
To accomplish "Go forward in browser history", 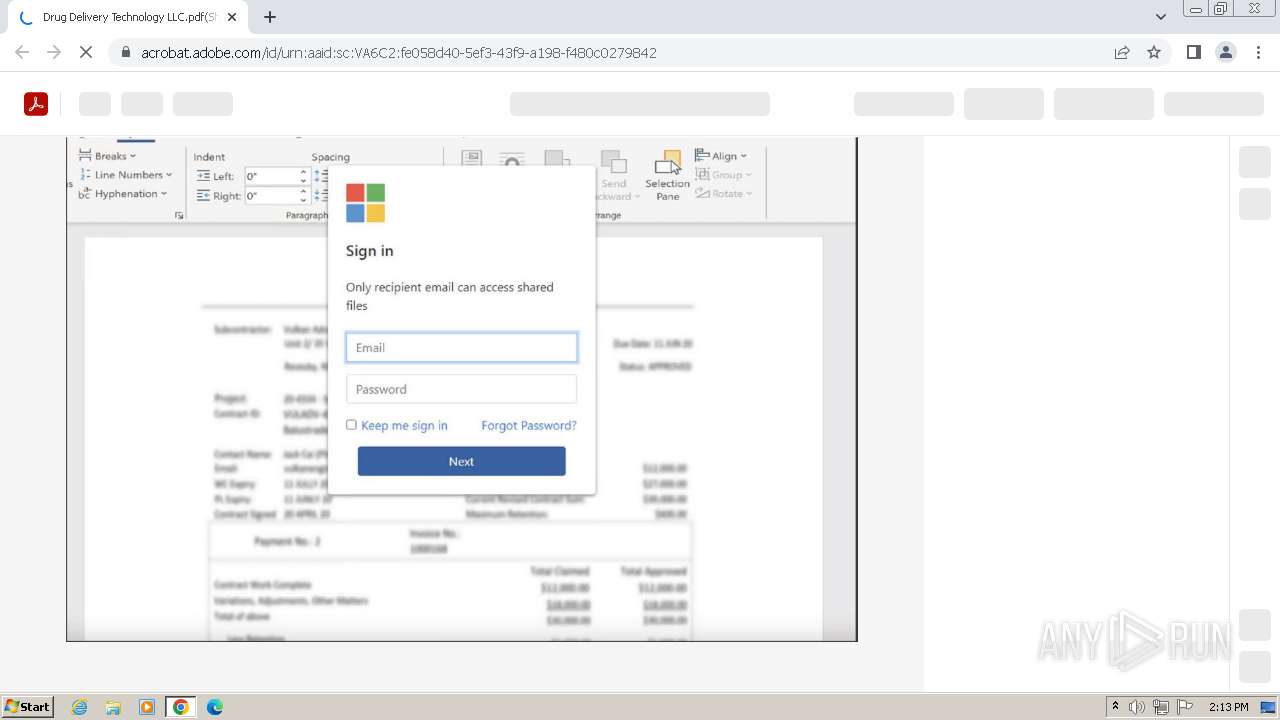I will click(x=54, y=52).
